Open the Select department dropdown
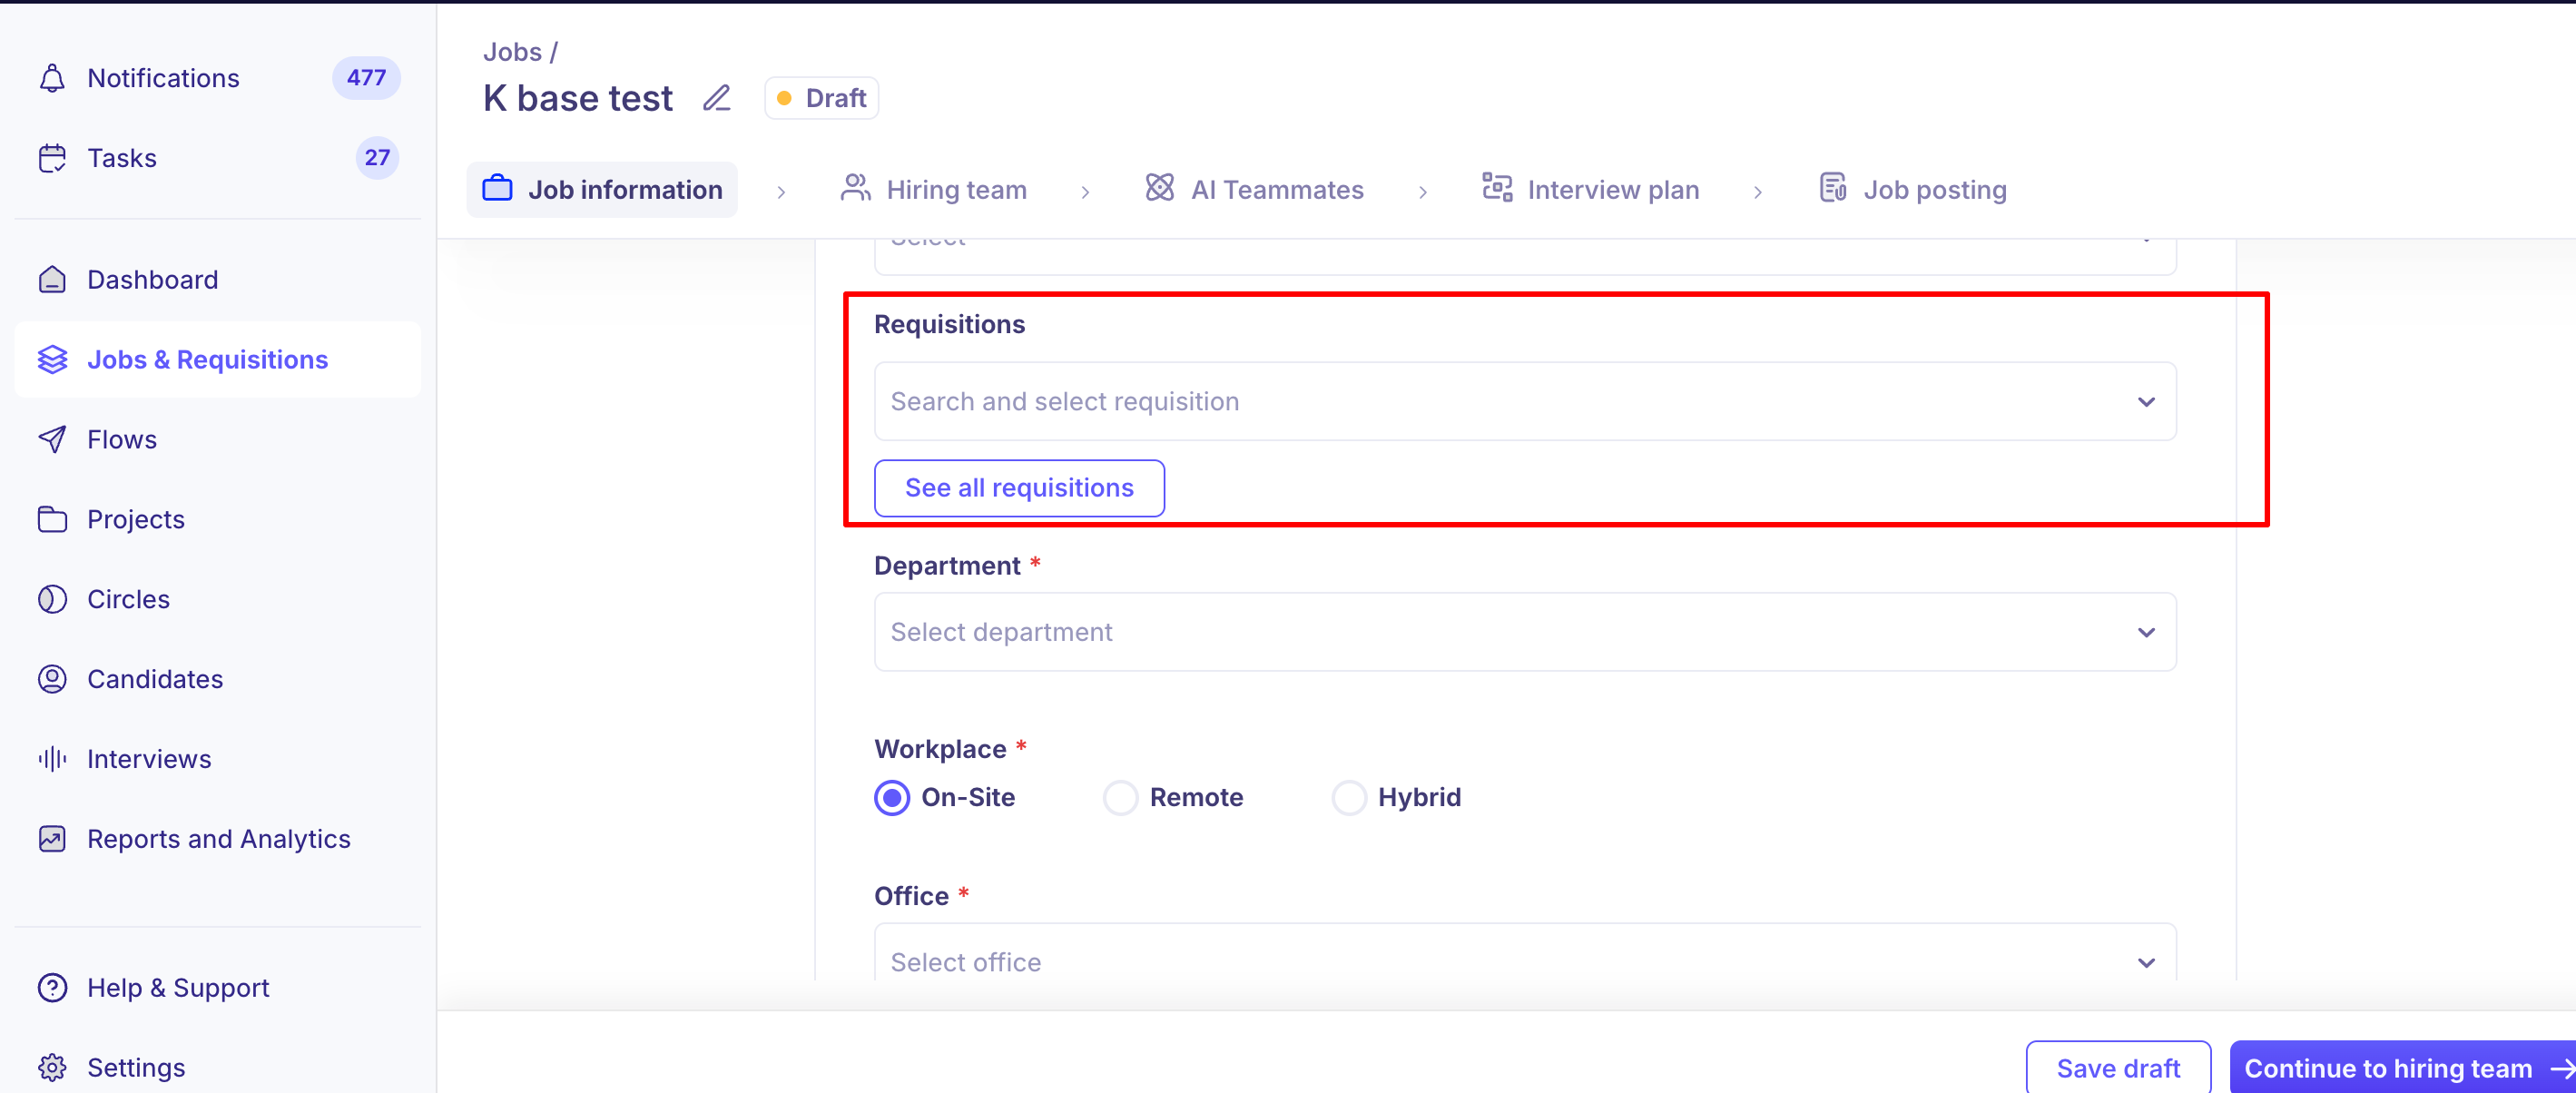The image size is (2576, 1093). [x=1525, y=632]
